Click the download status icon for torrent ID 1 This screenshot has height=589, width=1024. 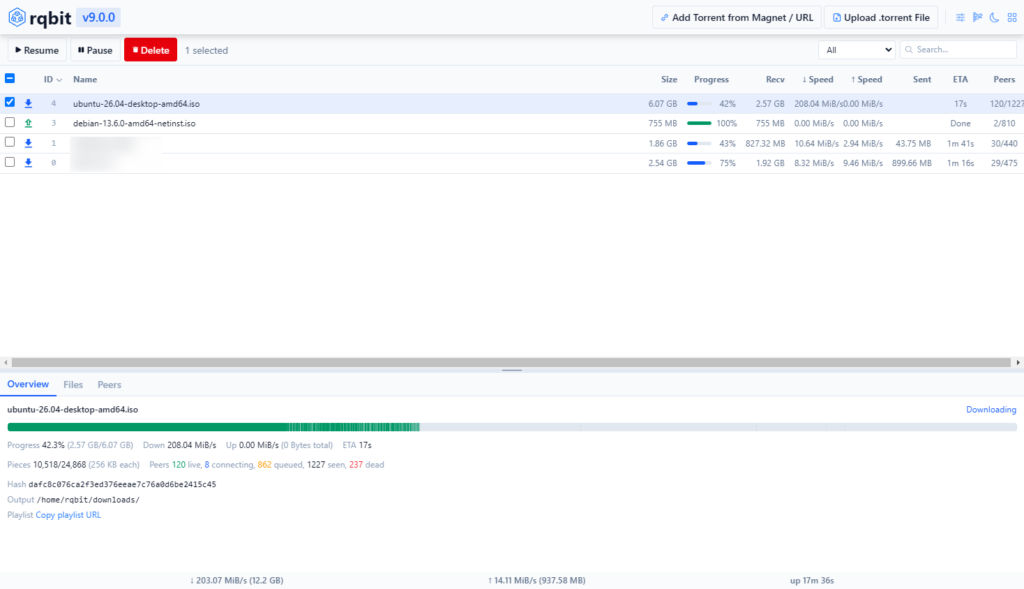point(28,143)
